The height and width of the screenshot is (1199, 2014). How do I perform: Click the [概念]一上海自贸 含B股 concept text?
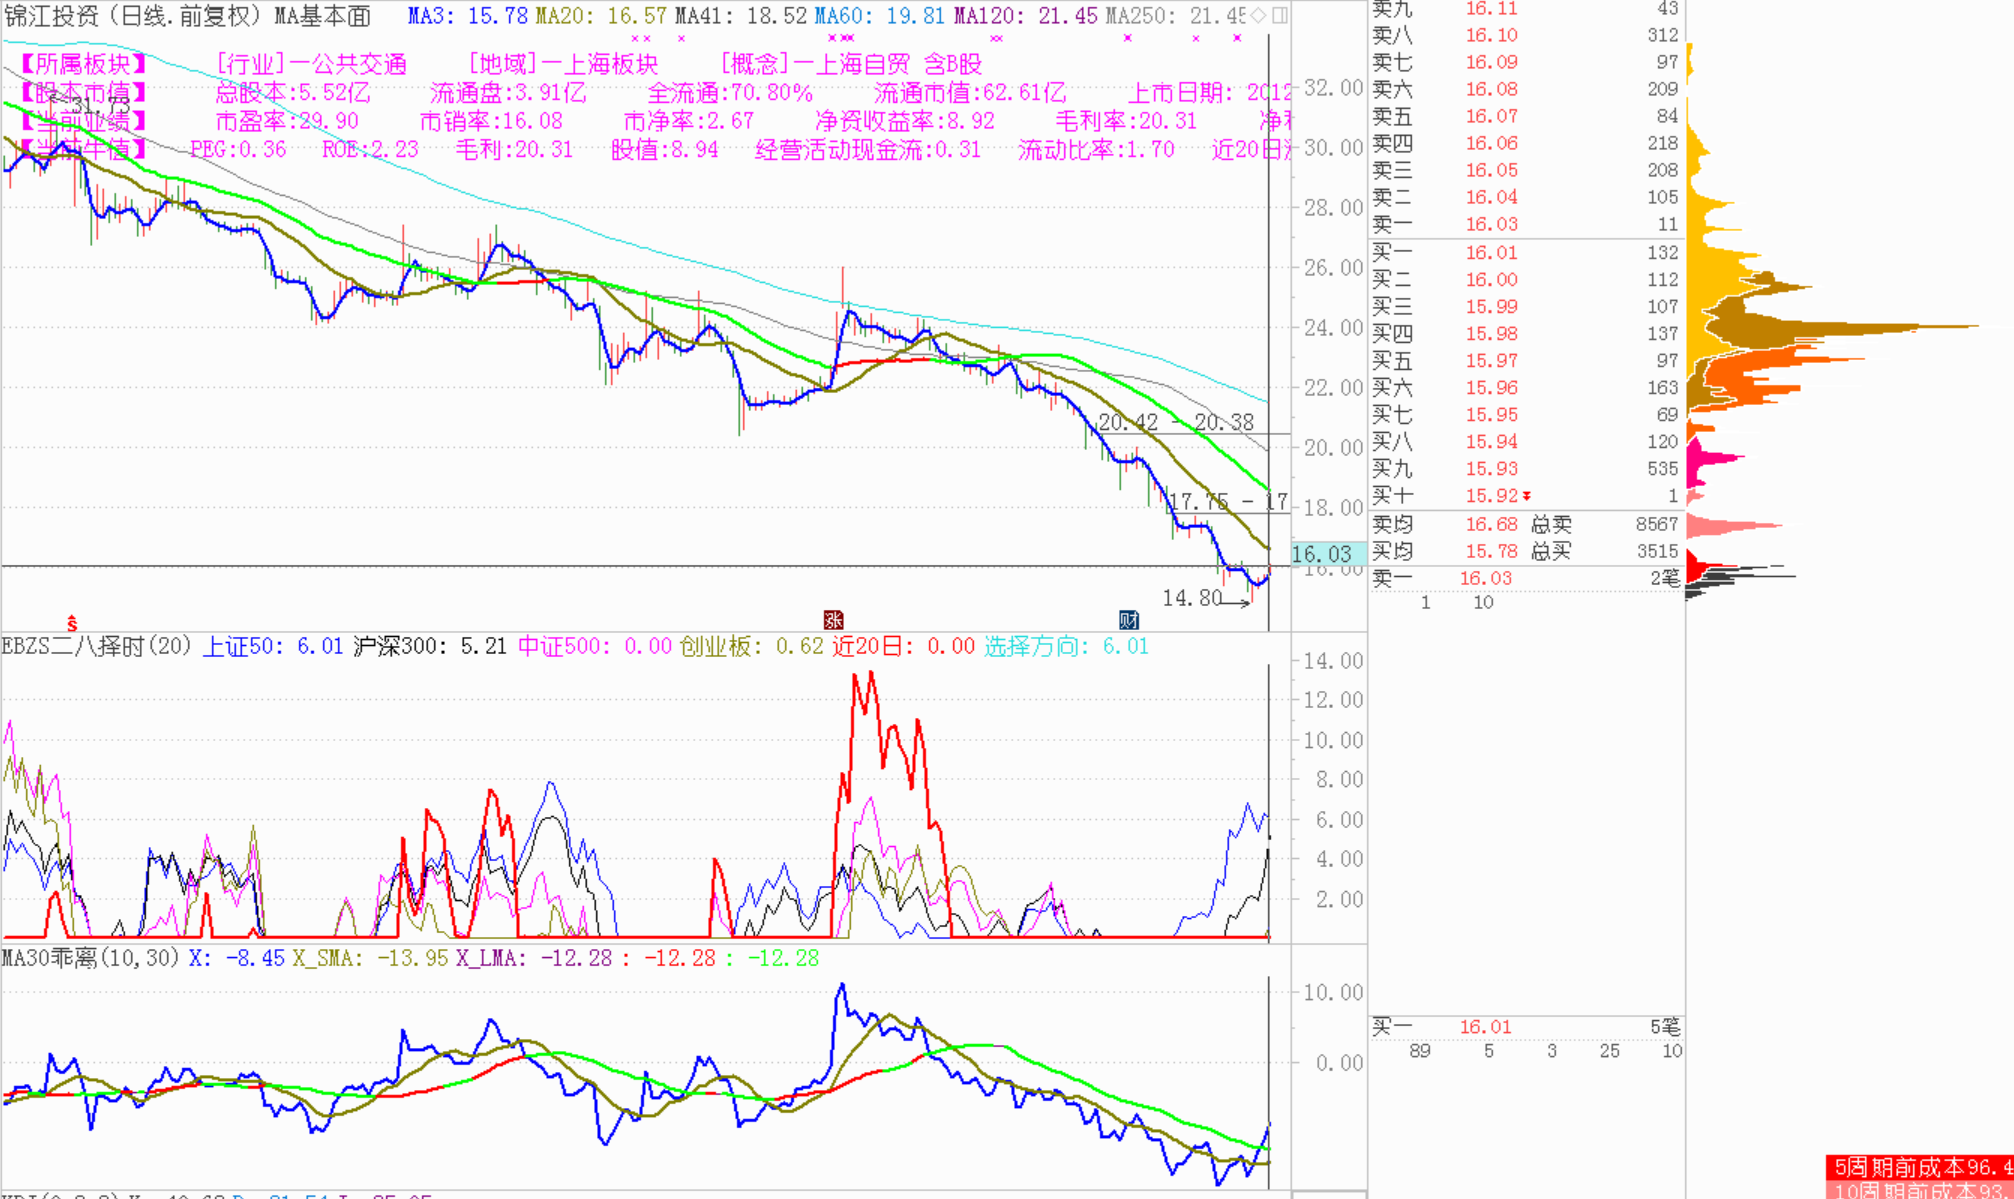pyautogui.click(x=851, y=64)
